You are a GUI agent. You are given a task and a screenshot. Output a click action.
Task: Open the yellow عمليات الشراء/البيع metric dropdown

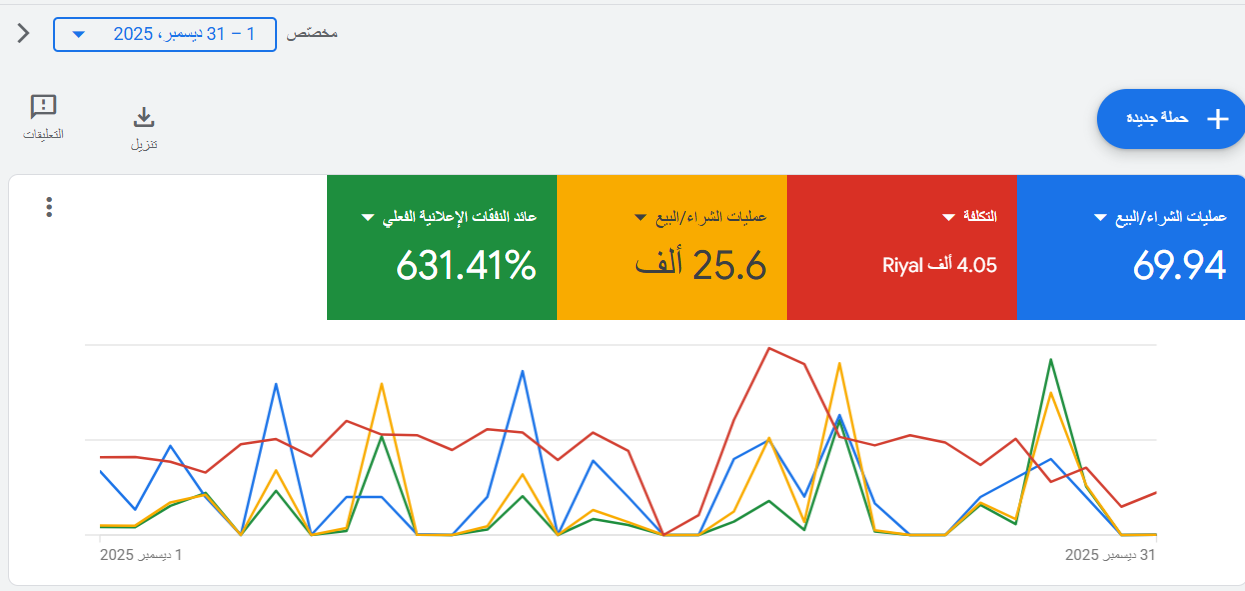coord(642,217)
